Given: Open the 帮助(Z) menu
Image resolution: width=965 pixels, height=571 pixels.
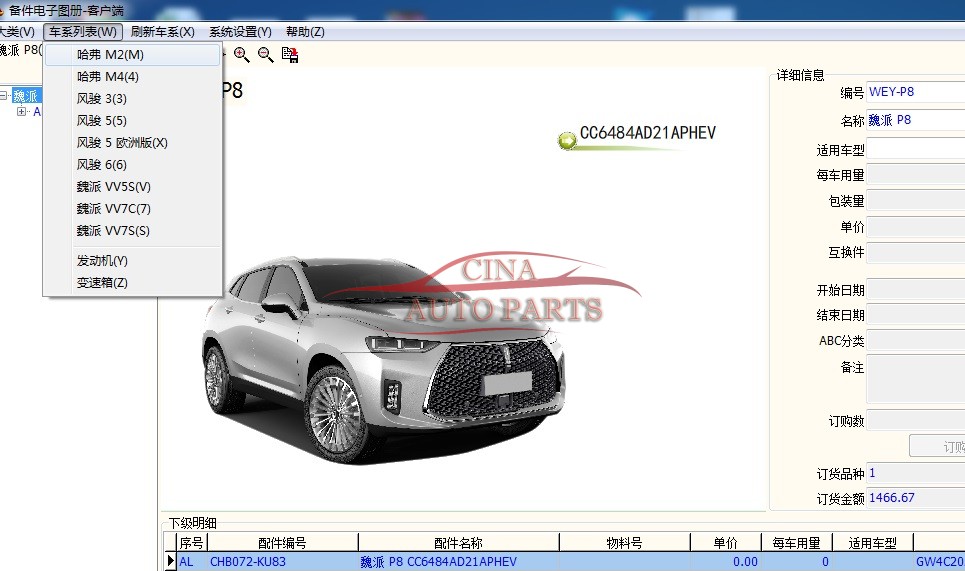Looking at the screenshot, I should point(305,32).
